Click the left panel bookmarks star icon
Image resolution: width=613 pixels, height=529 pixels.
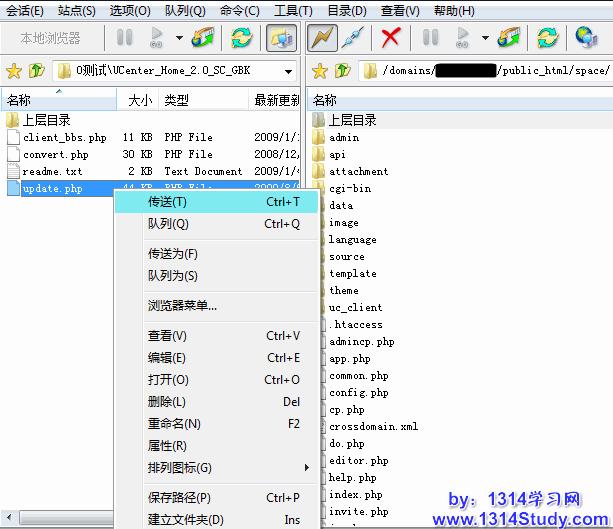pyautogui.click(x=13, y=72)
